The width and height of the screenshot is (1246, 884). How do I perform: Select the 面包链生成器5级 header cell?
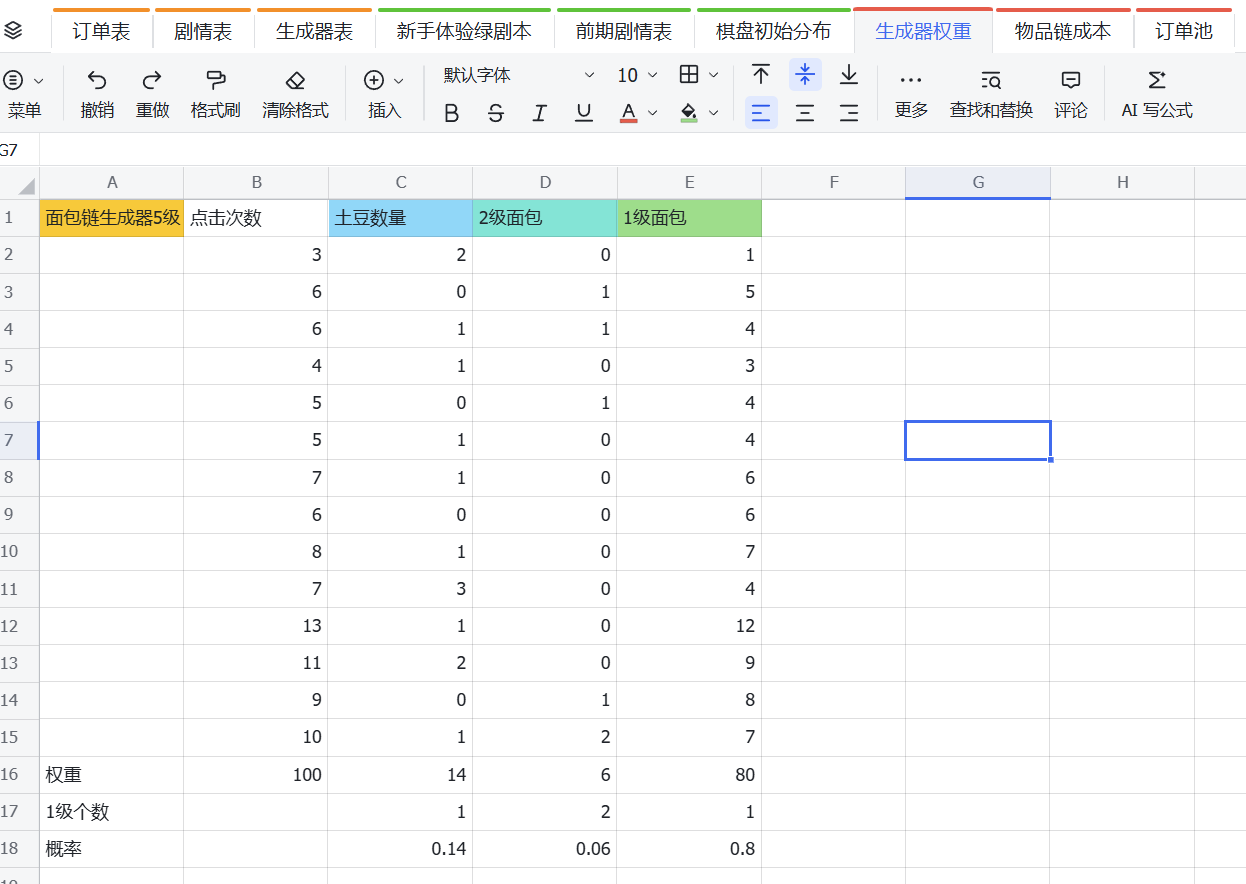tap(112, 218)
